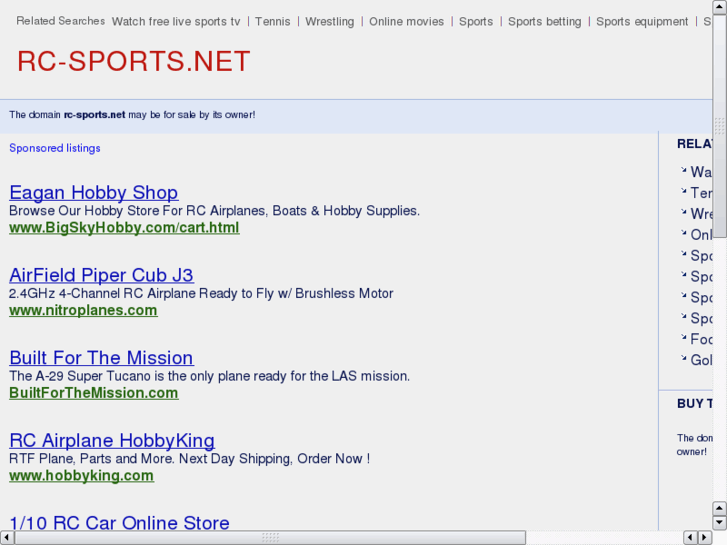
Task: Select Sports betting related search
Action: pos(545,22)
